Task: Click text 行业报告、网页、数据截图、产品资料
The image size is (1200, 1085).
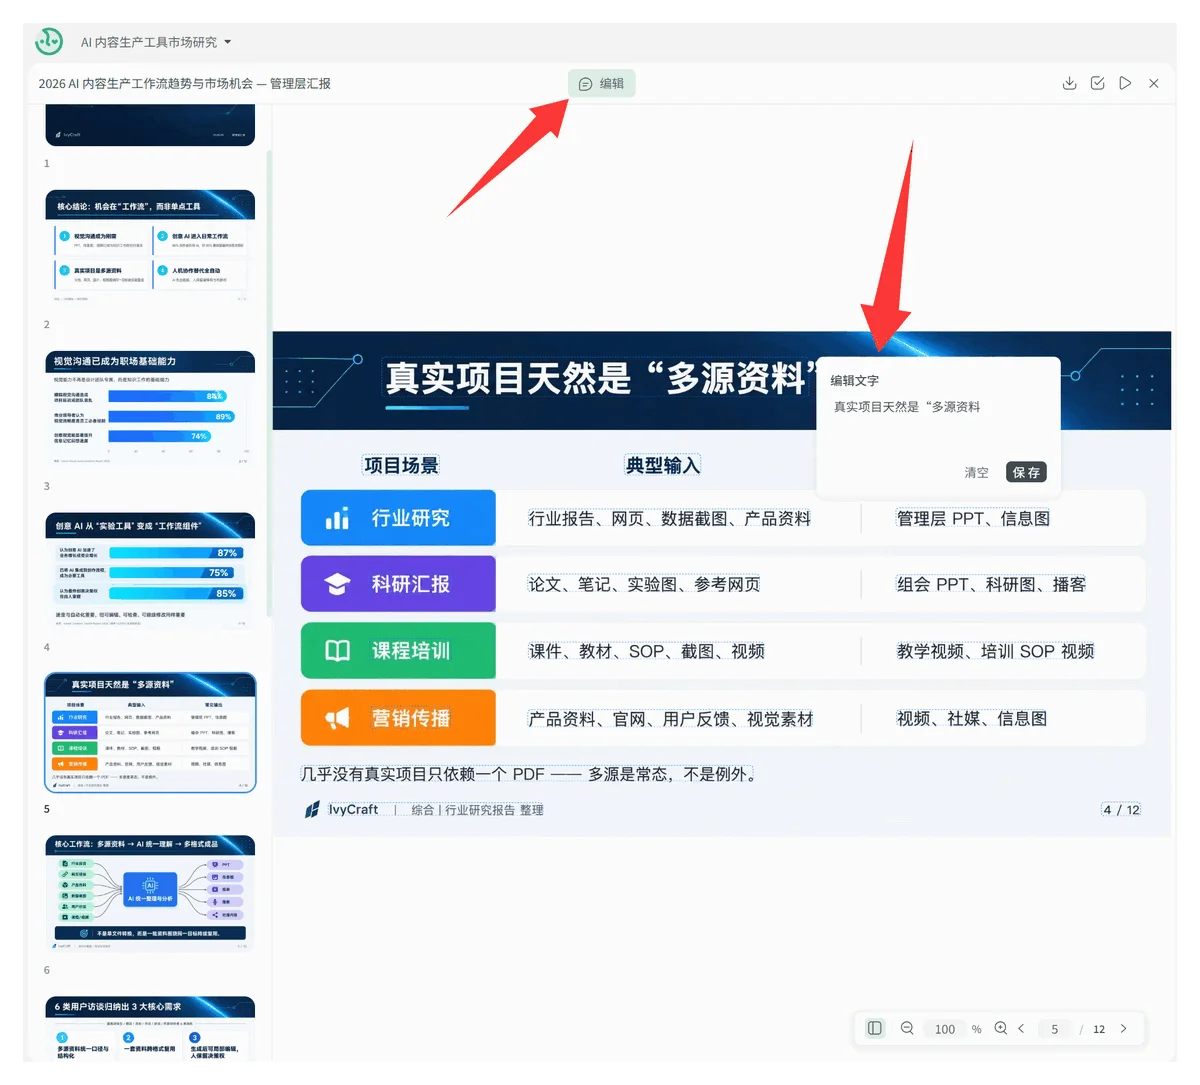Action: 669,518
